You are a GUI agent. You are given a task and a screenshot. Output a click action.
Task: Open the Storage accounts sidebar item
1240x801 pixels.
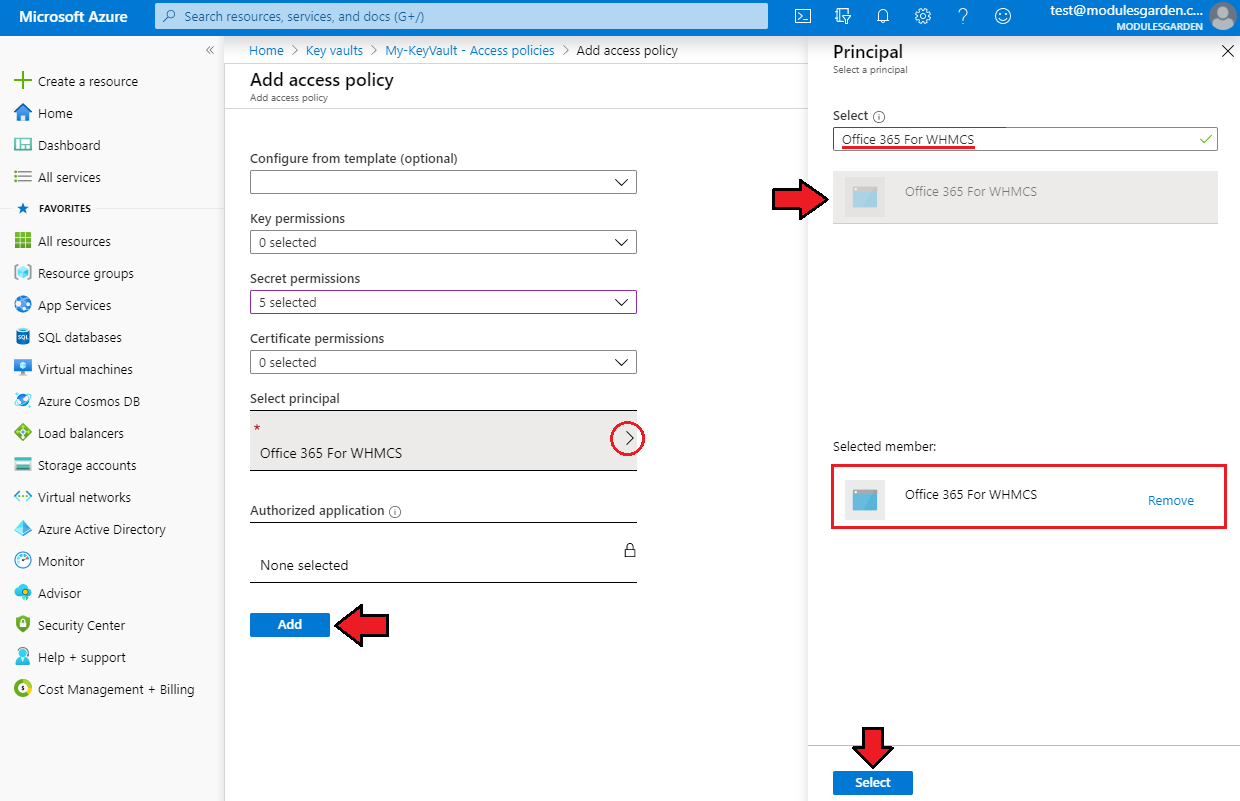tap(87, 465)
